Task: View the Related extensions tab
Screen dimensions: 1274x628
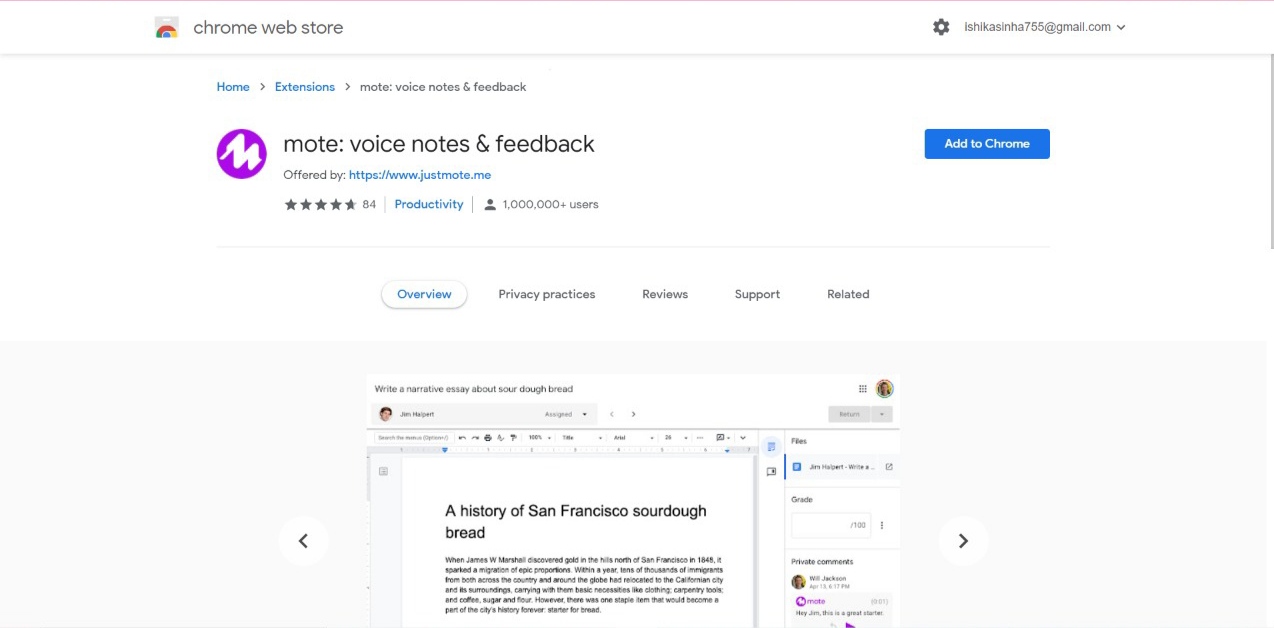Action: tap(847, 294)
